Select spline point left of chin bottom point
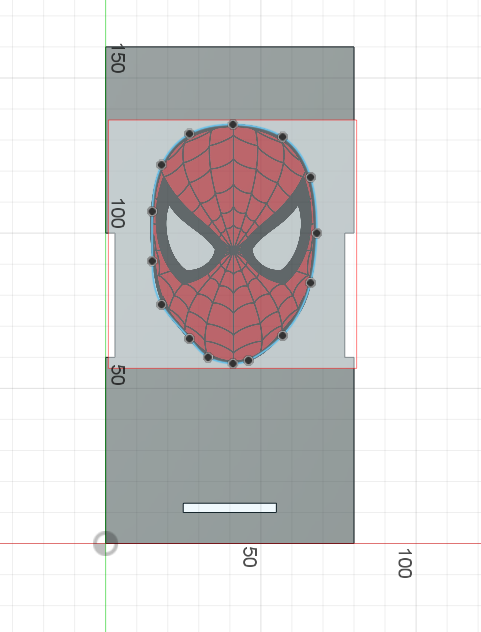Image resolution: width=481 pixels, height=632 pixels. 208,357
